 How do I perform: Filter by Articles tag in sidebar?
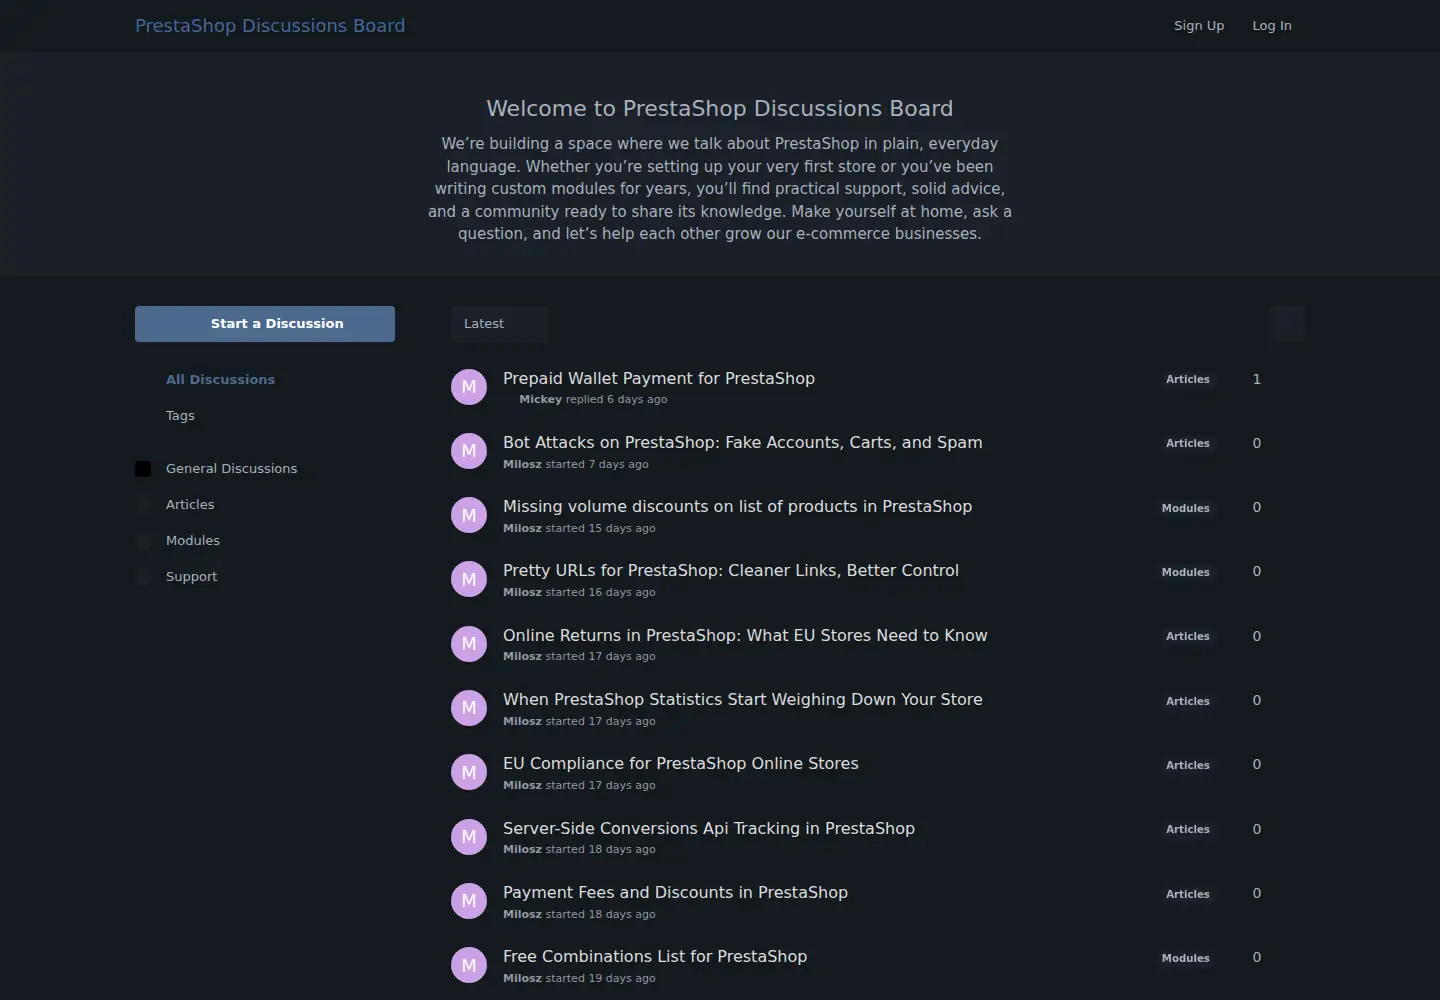(x=190, y=505)
